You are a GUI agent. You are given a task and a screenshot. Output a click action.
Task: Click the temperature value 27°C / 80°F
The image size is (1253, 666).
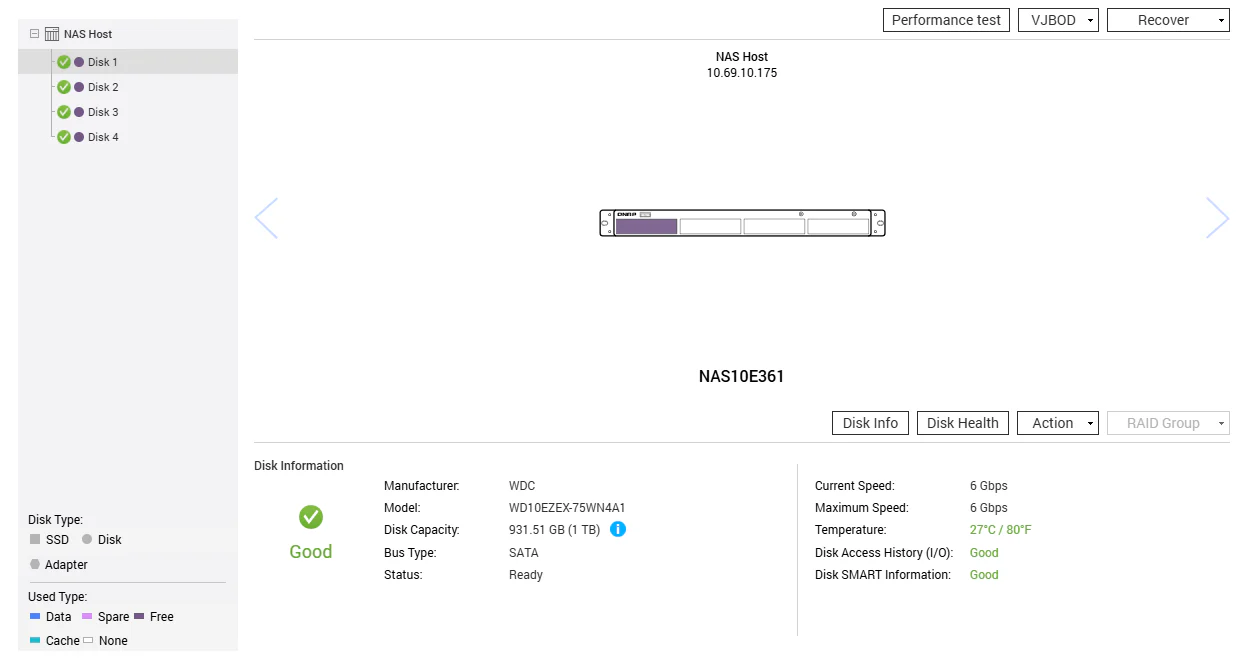[1001, 530]
